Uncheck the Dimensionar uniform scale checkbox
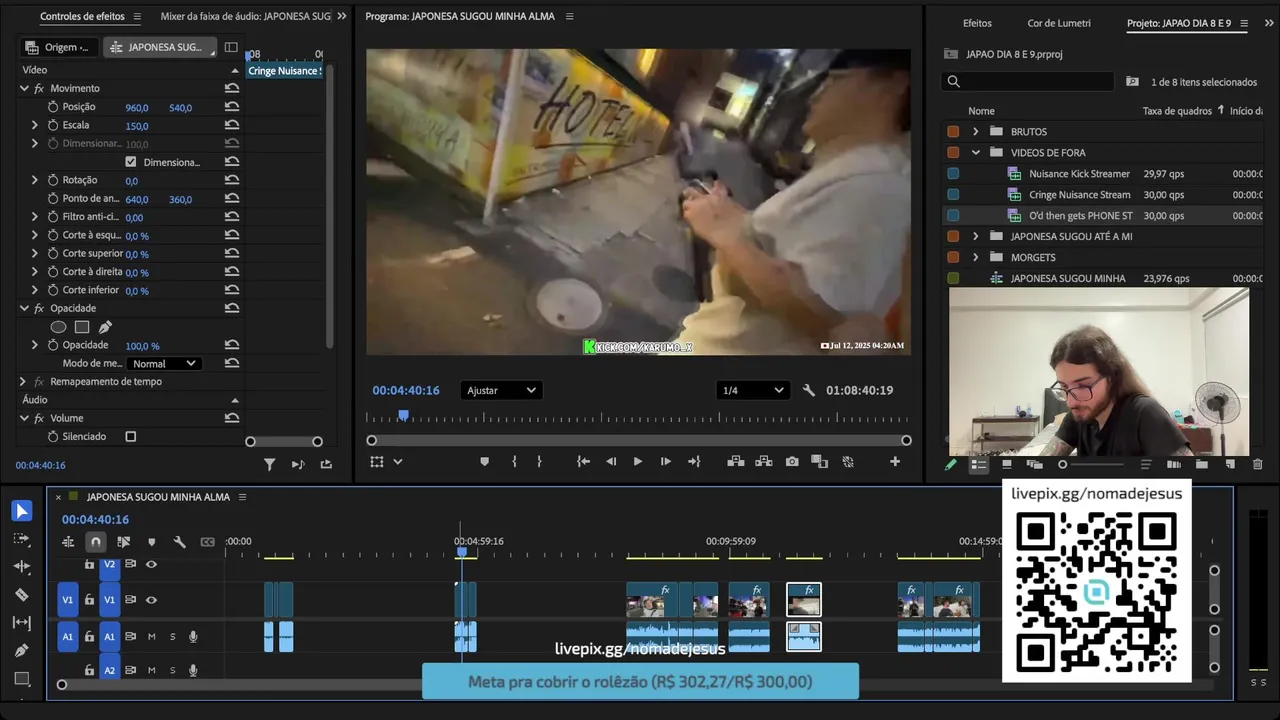The height and width of the screenshot is (720, 1280). coord(131,162)
